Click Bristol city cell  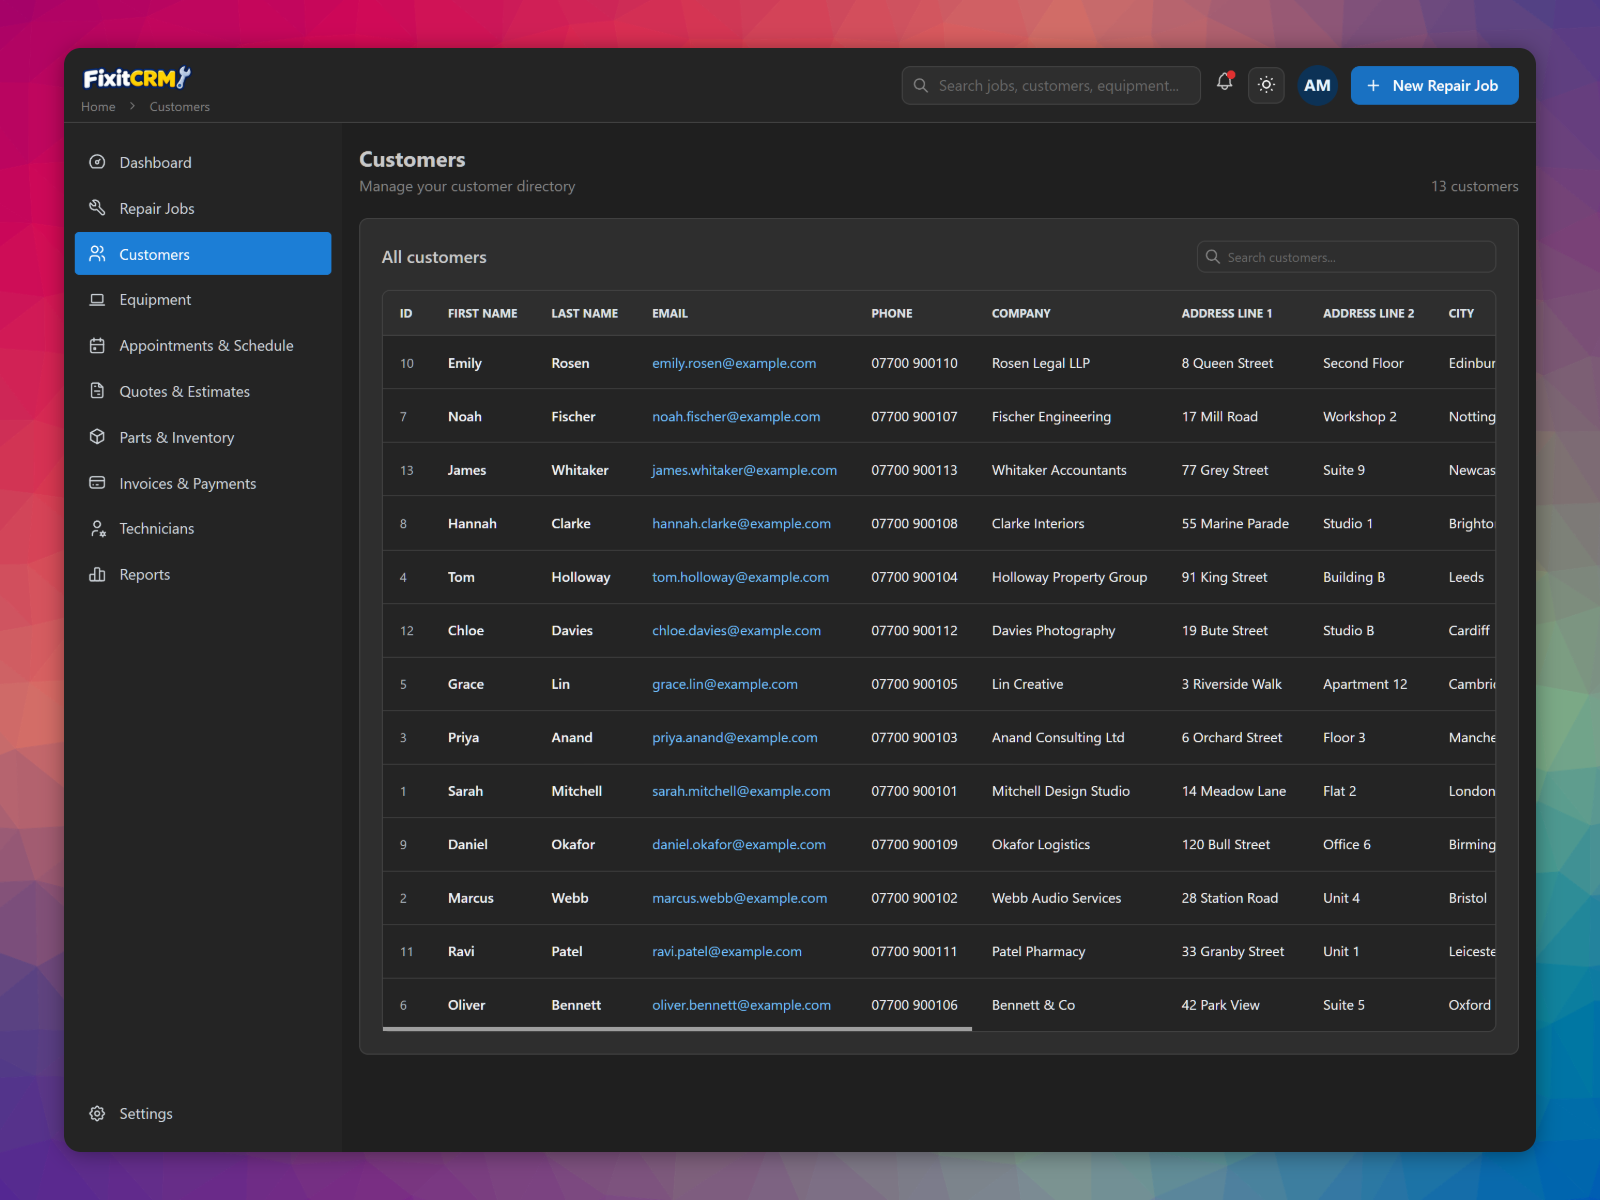[1467, 898]
